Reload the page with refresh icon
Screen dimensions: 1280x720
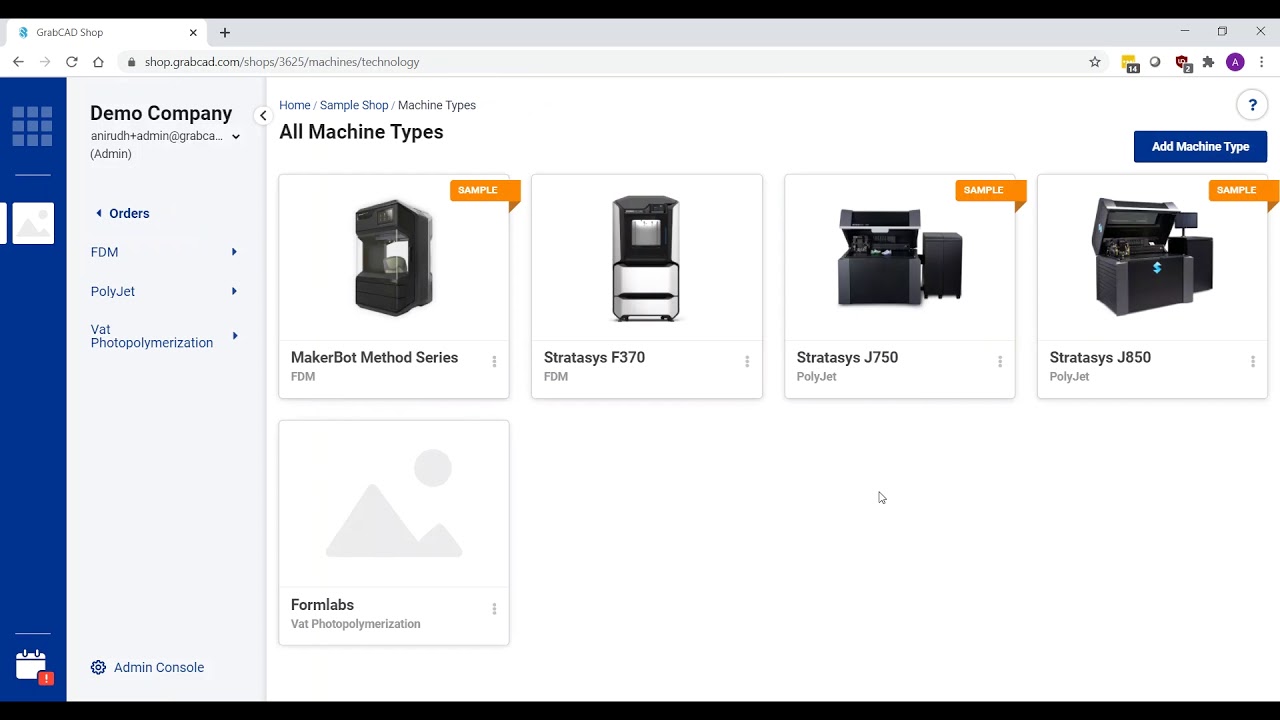72,62
